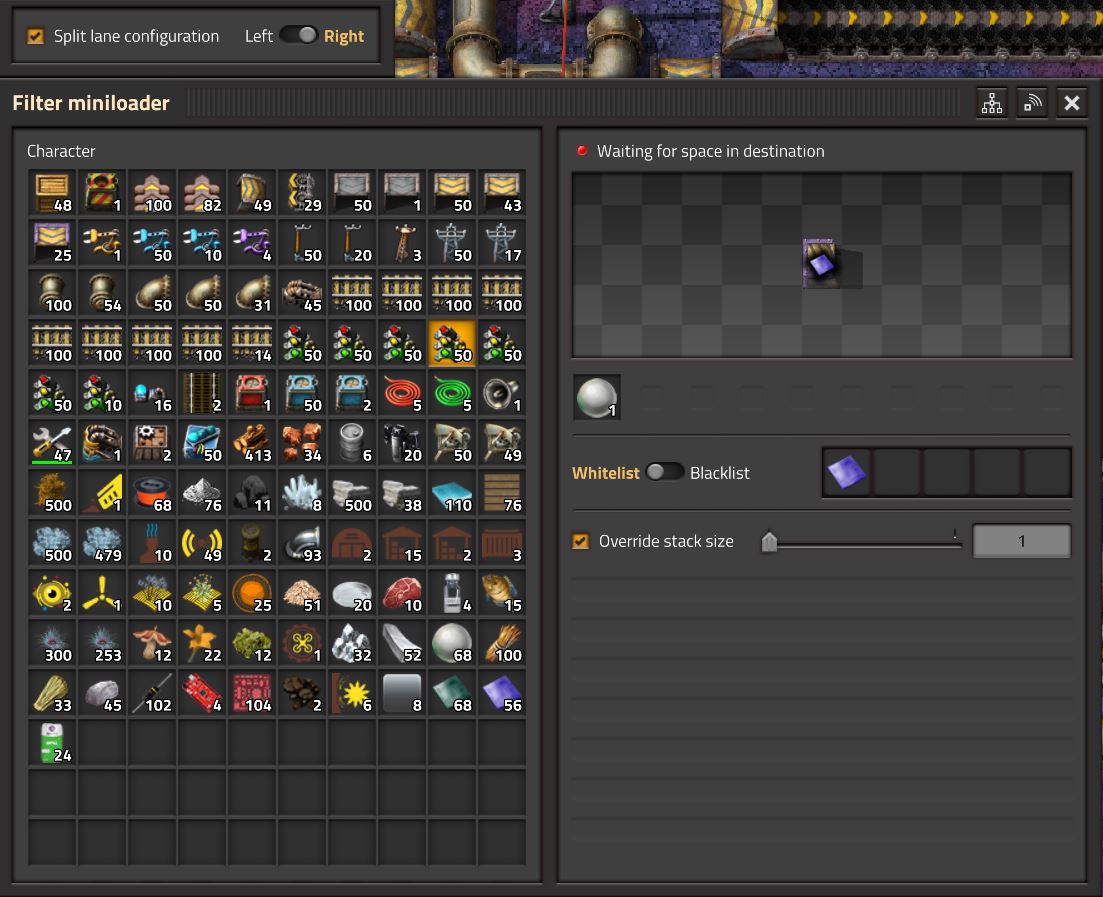Select the purple inserter stack of 4
This screenshot has width=1103, height=897.
[252, 243]
